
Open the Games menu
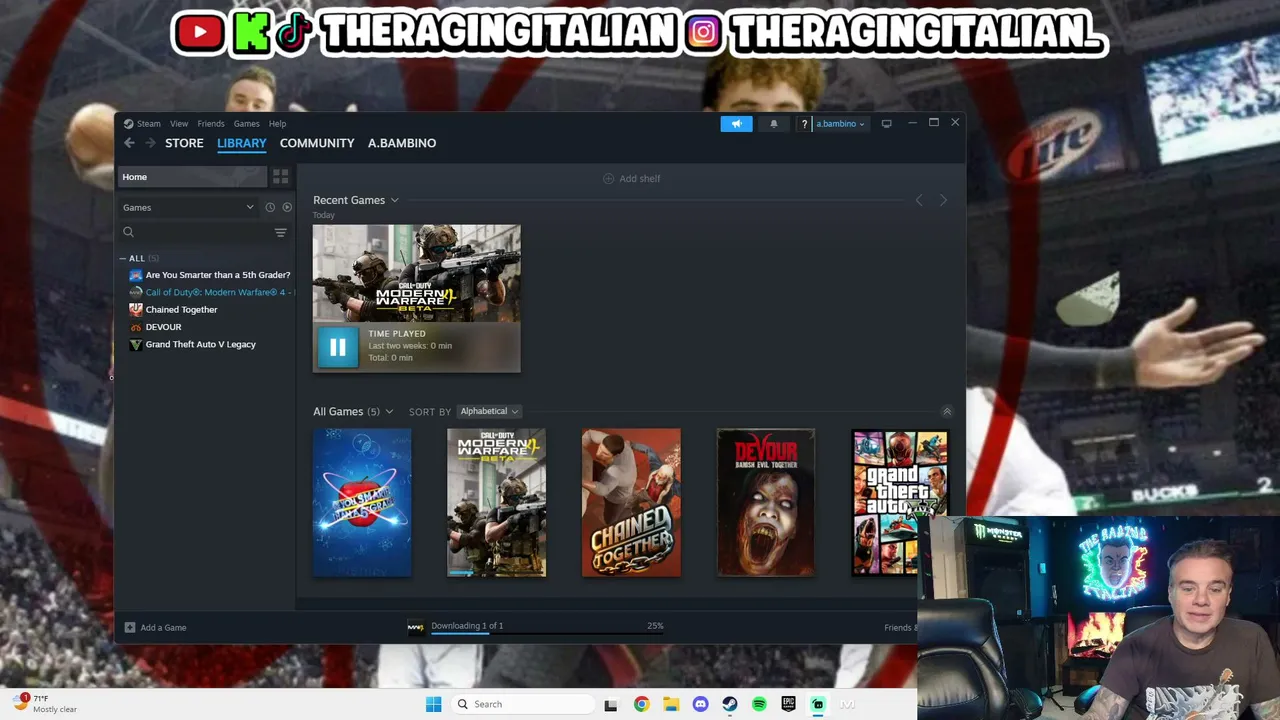click(x=246, y=124)
